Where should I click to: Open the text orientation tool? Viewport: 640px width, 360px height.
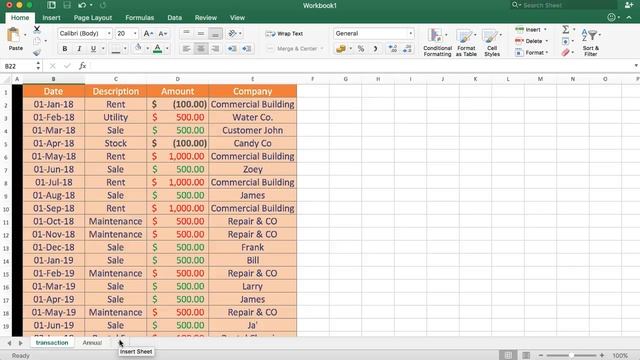(234, 33)
